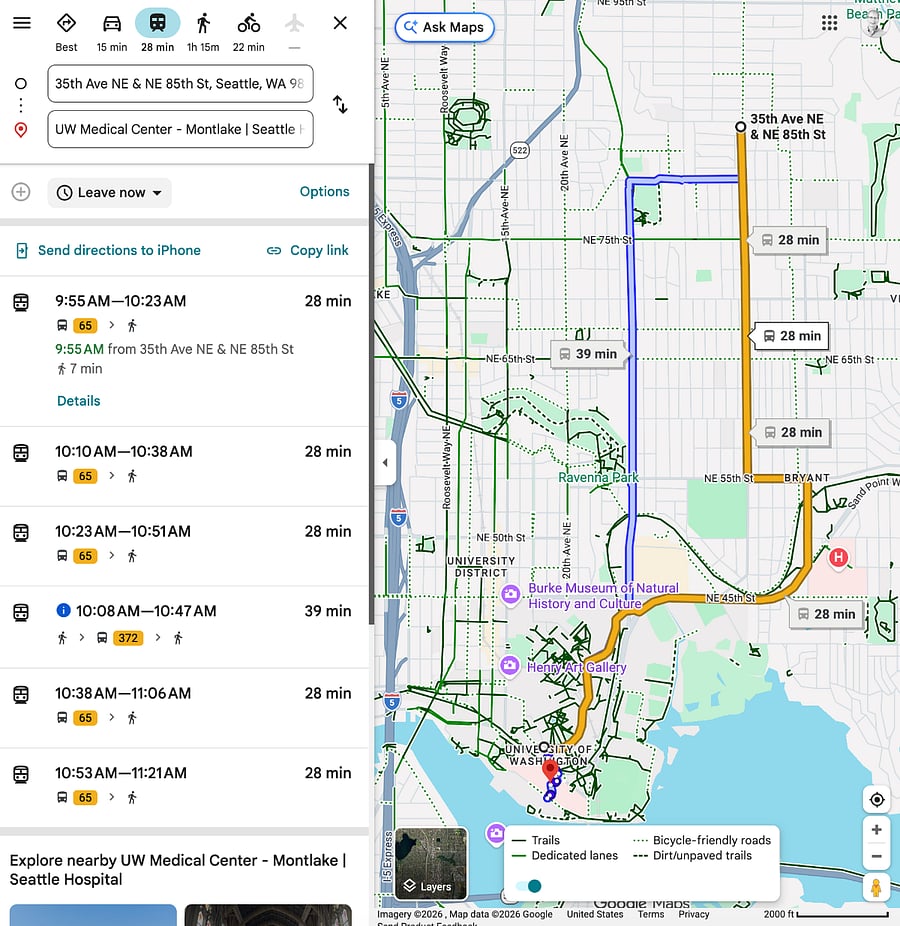Open the Terms link

(x=650, y=914)
